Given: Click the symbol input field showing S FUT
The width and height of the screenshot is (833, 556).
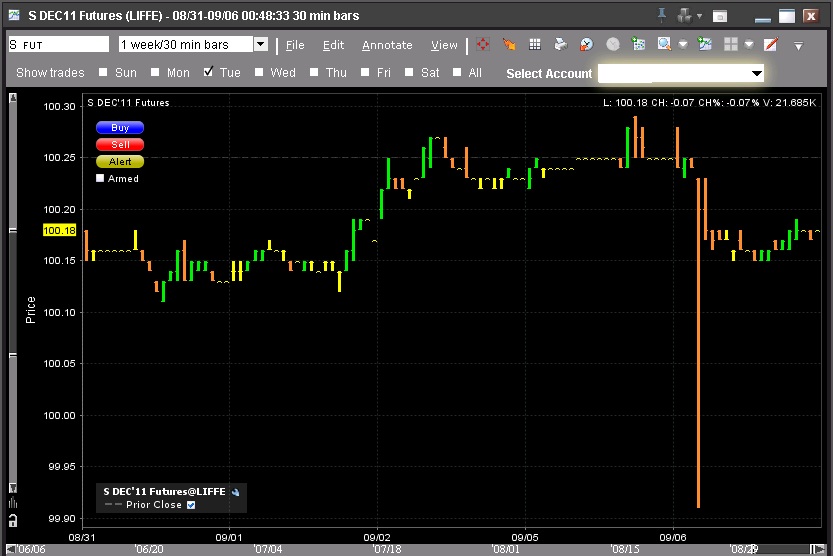Looking at the screenshot, I should tap(58, 45).
